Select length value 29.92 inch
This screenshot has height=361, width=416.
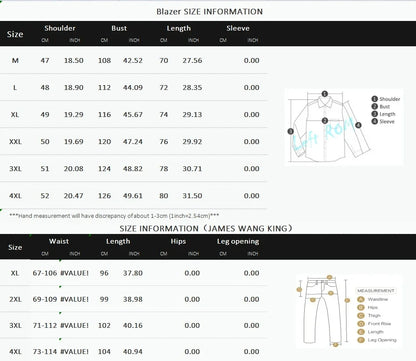click(192, 142)
